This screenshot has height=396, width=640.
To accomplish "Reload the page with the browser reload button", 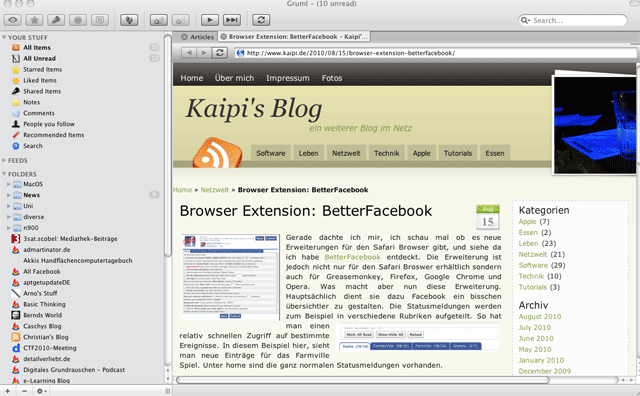I will point(219,53).
